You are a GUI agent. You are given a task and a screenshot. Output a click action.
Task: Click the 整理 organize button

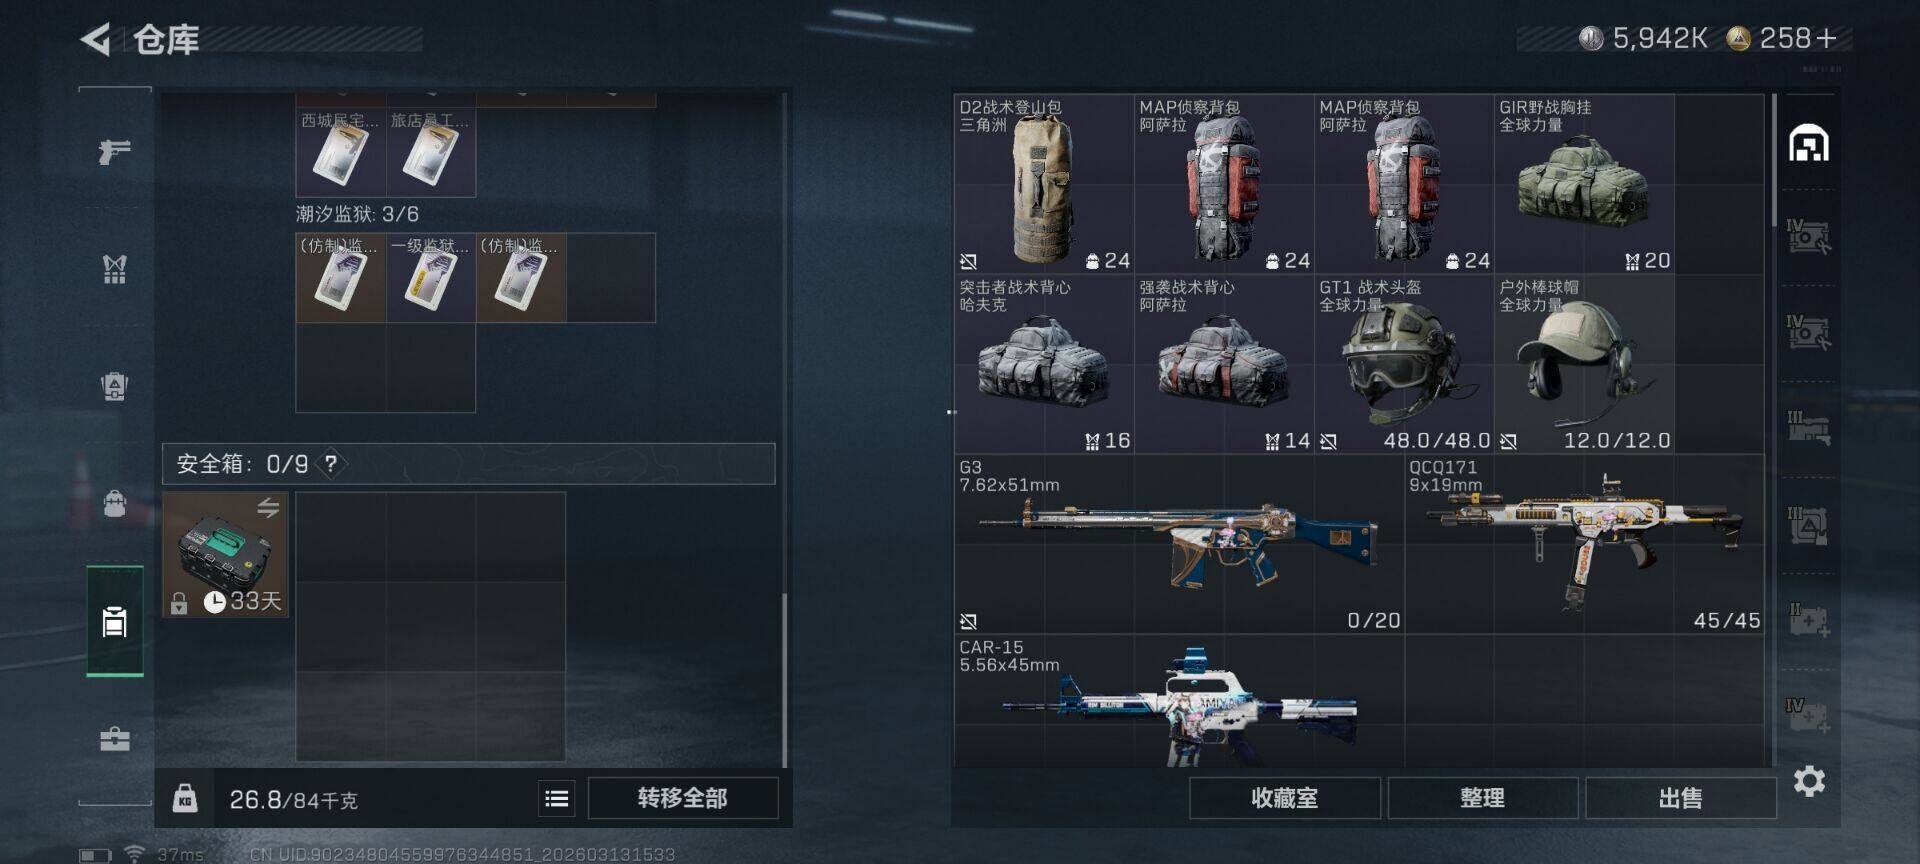(1482, 798)
